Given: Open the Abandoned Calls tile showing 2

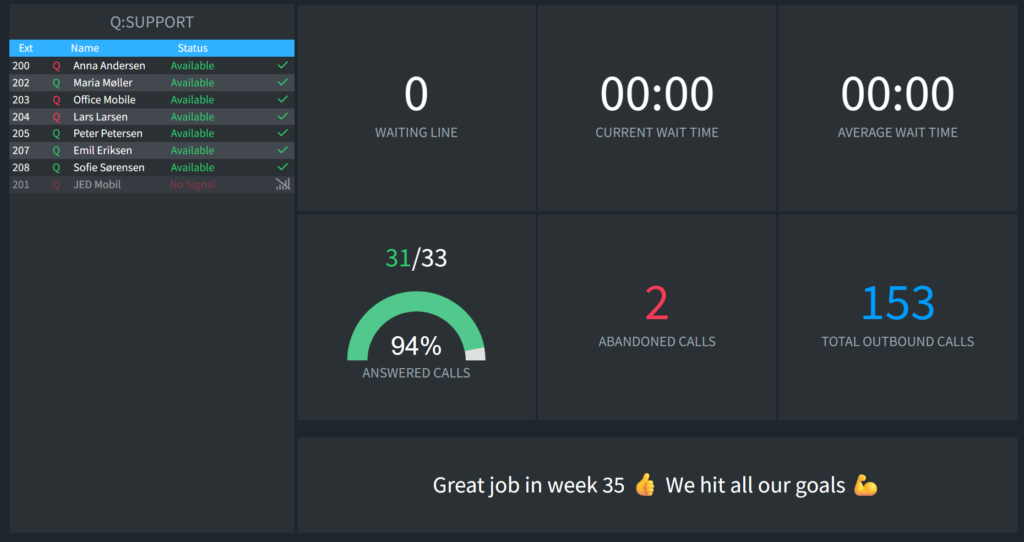Looking at the screenshot, I should pyautogui.click(x=657, y=317).
